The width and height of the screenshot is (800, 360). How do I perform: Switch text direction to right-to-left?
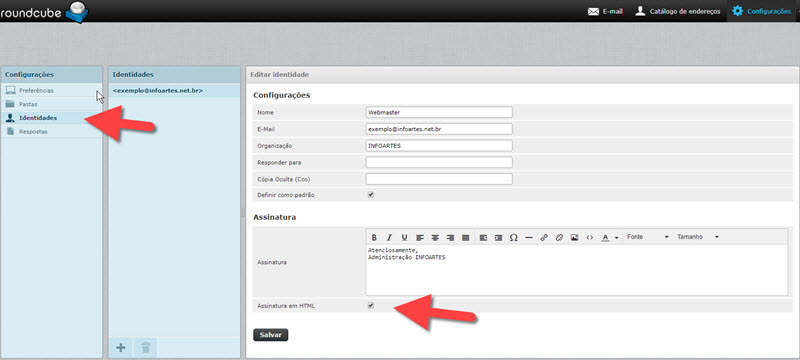[498, 238]
